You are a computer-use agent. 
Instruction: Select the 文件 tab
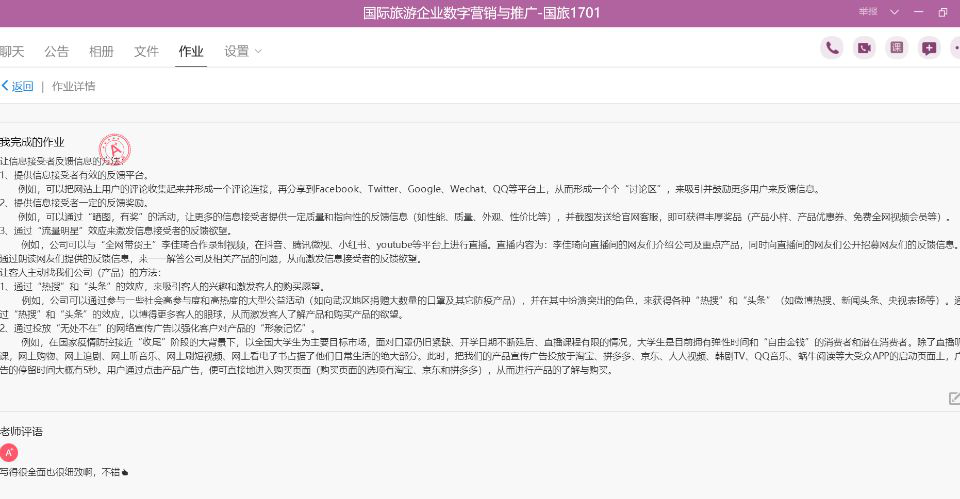[146, 51]
